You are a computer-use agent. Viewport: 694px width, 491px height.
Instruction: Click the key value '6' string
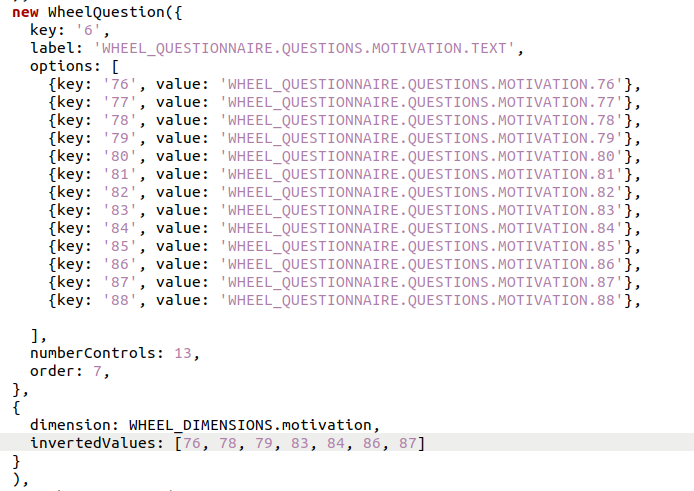point(85,30)
